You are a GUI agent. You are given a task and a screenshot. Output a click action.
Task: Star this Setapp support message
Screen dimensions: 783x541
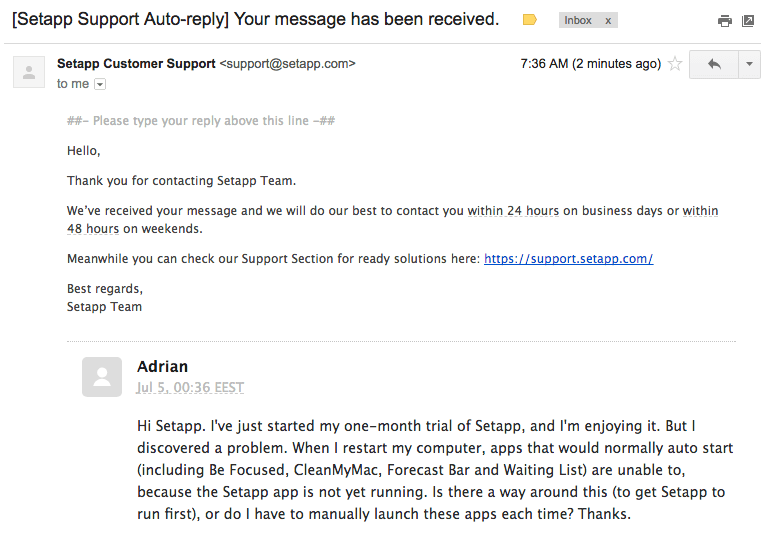click(x=675, y=64)
